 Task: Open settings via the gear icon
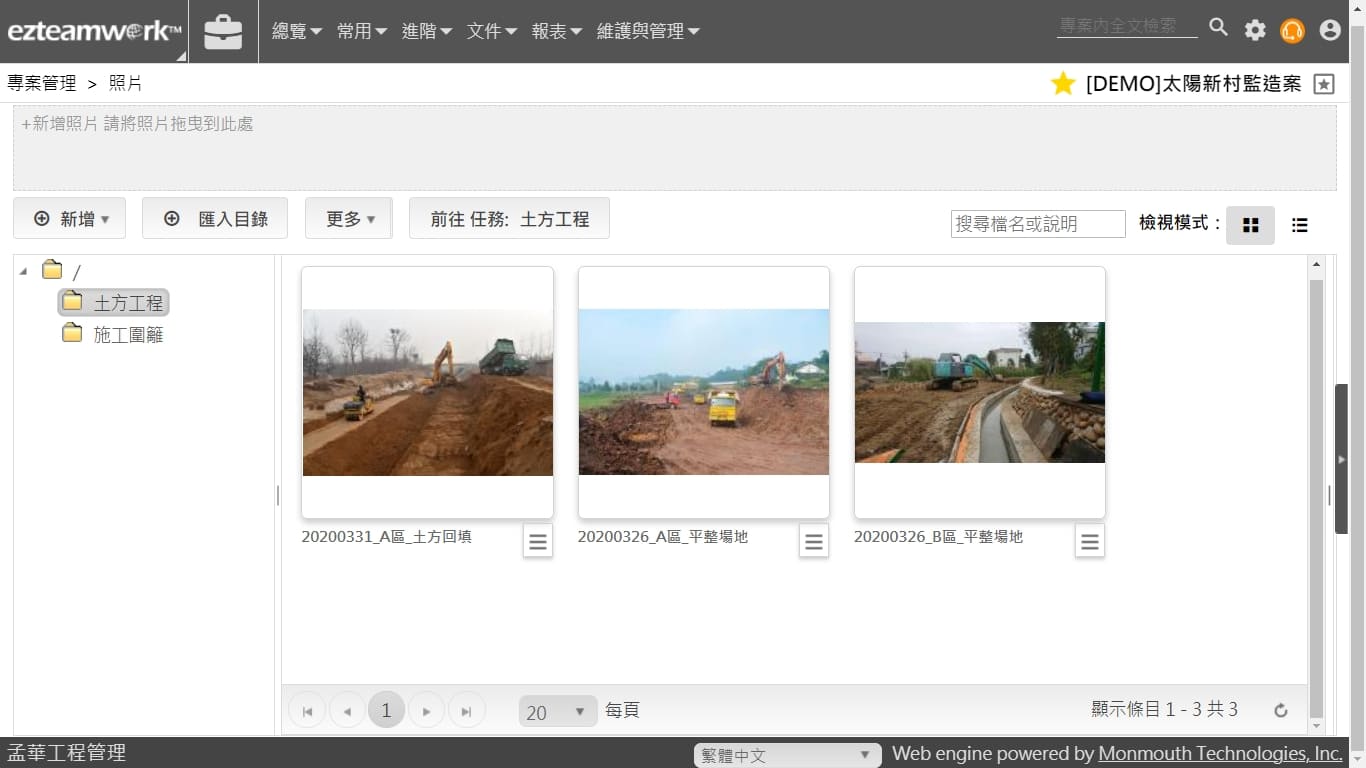click(1255, 30)
